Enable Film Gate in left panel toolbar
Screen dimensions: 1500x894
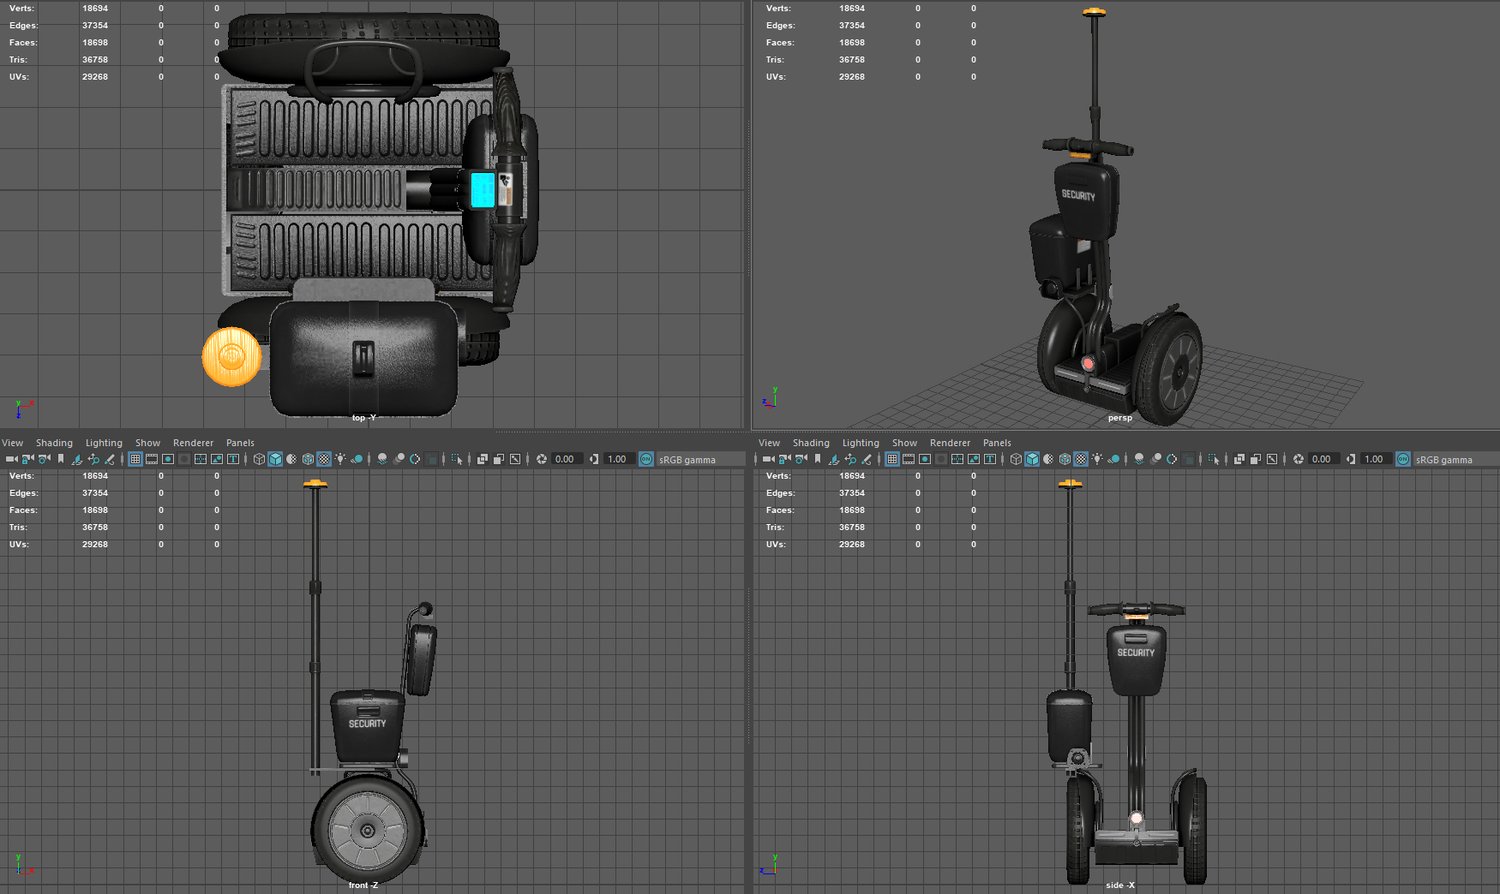[x=151, y=459]
